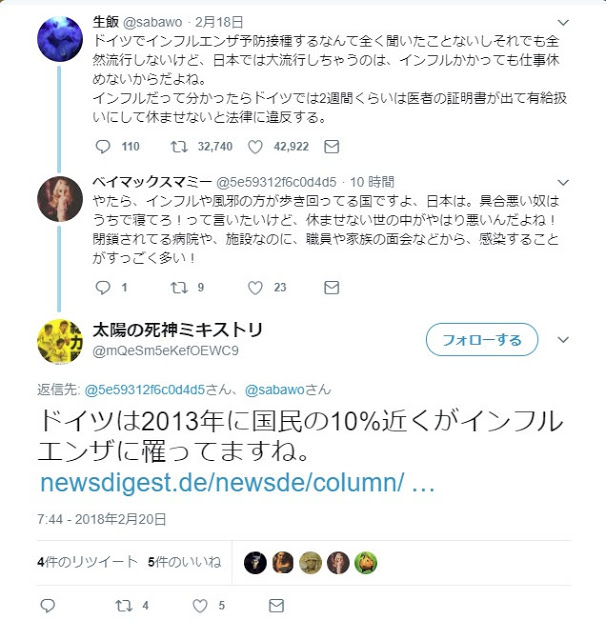Open dropdown chevron on ベイマックスマミー's tweet

563,182
